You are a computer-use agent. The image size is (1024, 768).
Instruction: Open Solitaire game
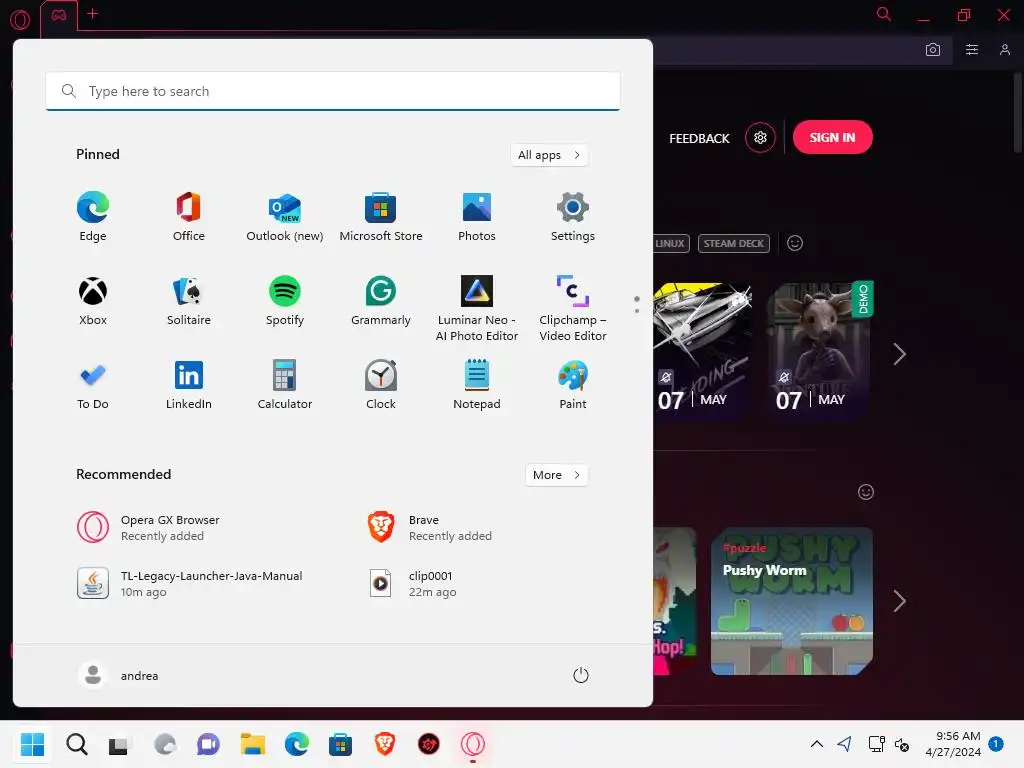tap(189, 302)
